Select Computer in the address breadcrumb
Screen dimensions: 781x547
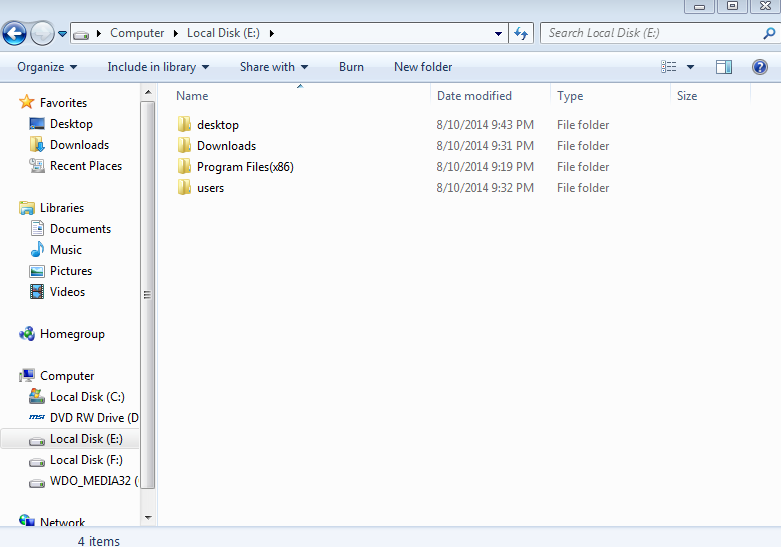coord(137,33)
